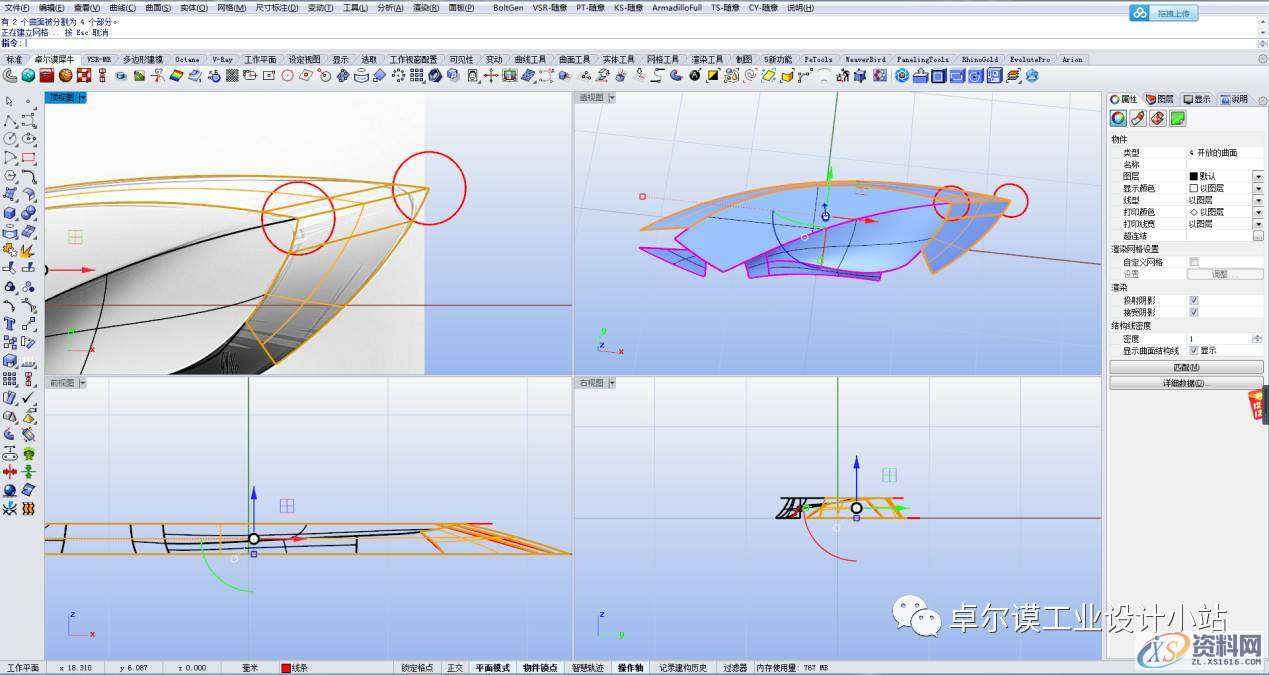Open the 曲面(S) surface menu

click(x=156, y=8)
